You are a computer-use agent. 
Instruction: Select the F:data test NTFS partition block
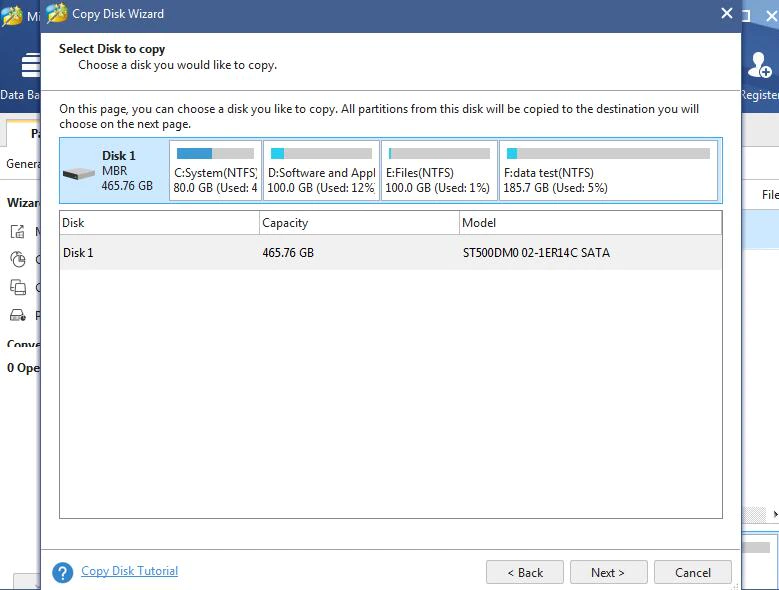pos(608,170)
